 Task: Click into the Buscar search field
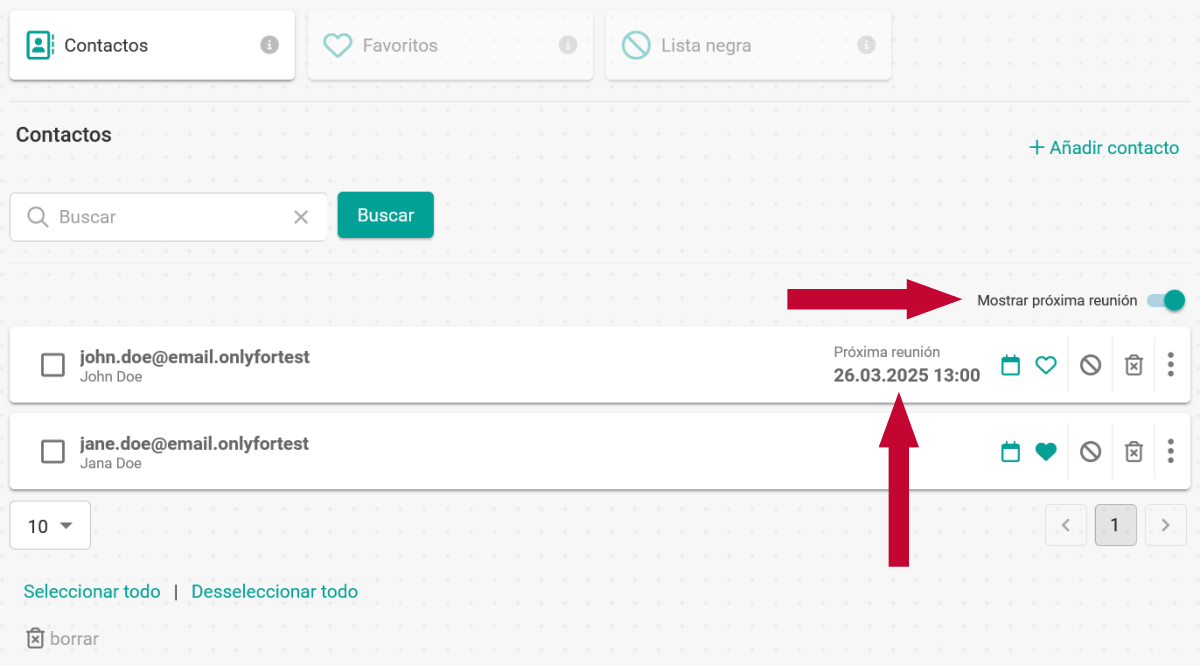click(169, 217)
